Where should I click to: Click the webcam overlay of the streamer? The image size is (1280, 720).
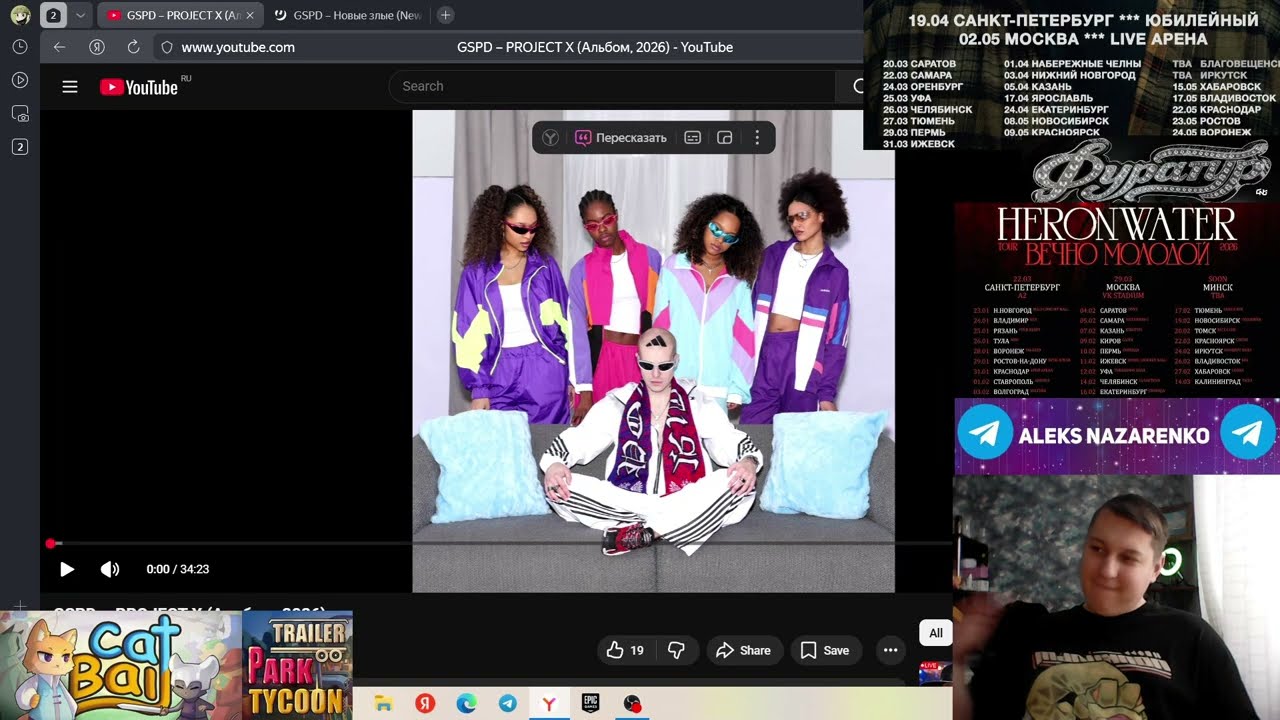(x=1116, y=597)
